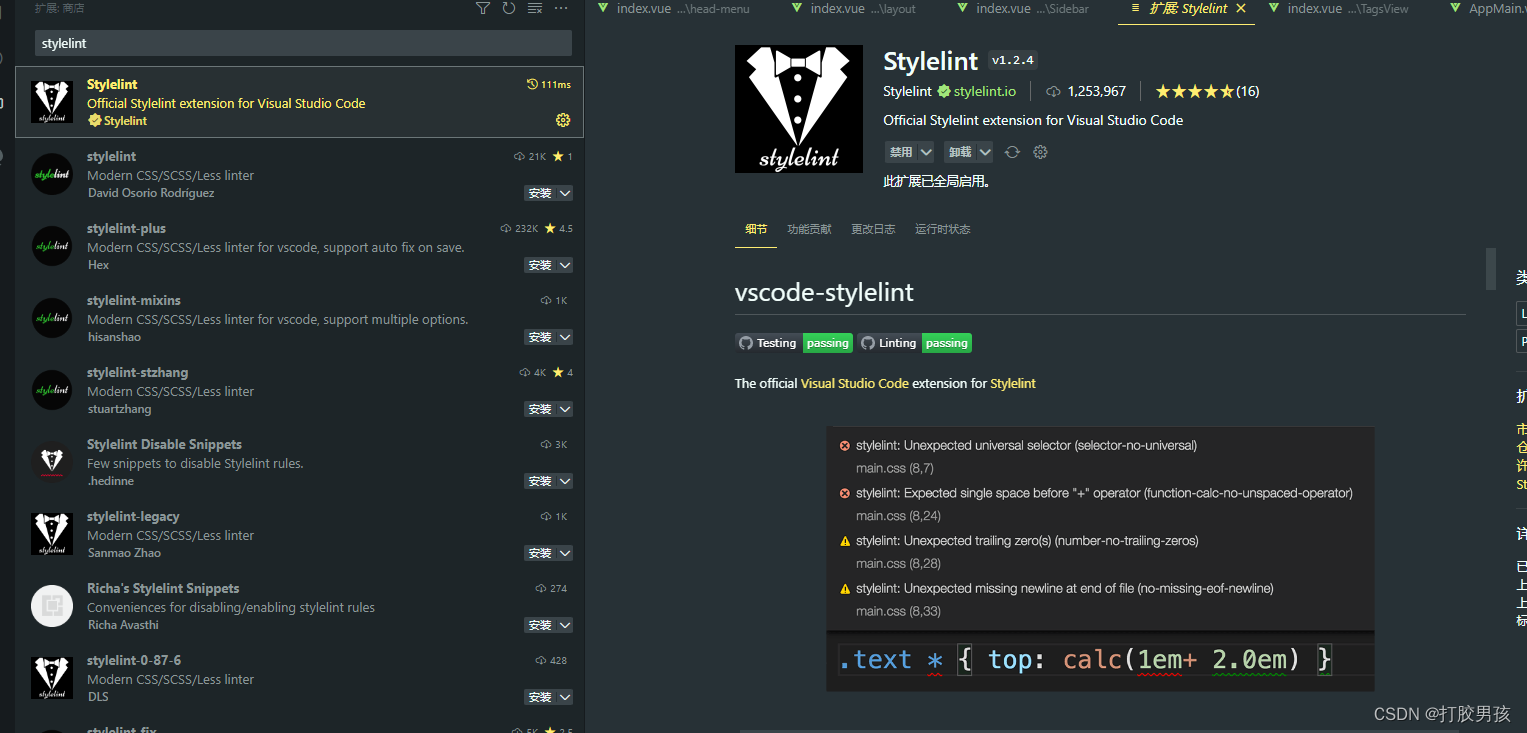Open install dropdown for Richa's Stylelint Snippets
This screenshot has width=1527, height=733.
coord(565,625)
